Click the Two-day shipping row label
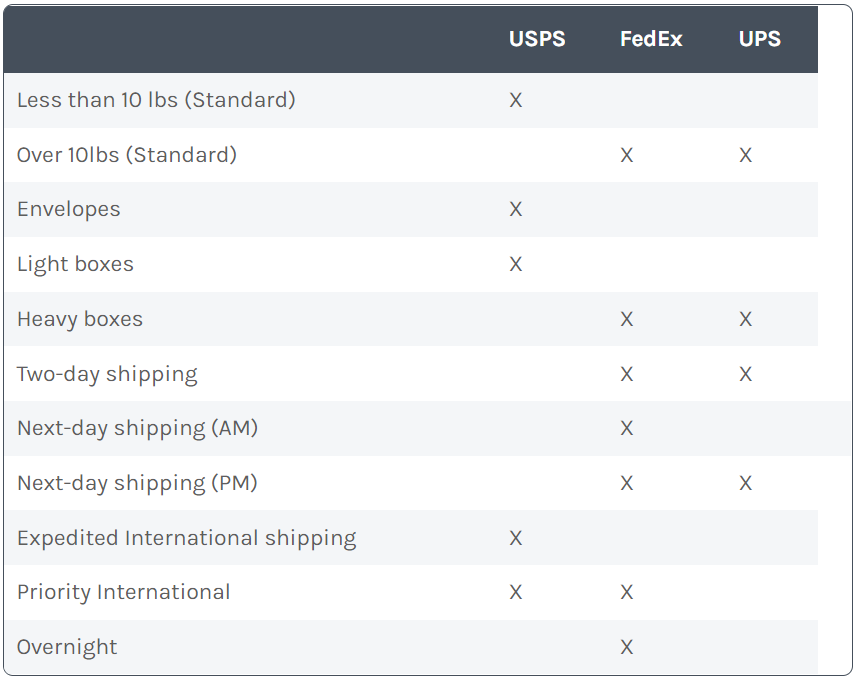Viewport: 855px width, 682px height. (107, 374)
